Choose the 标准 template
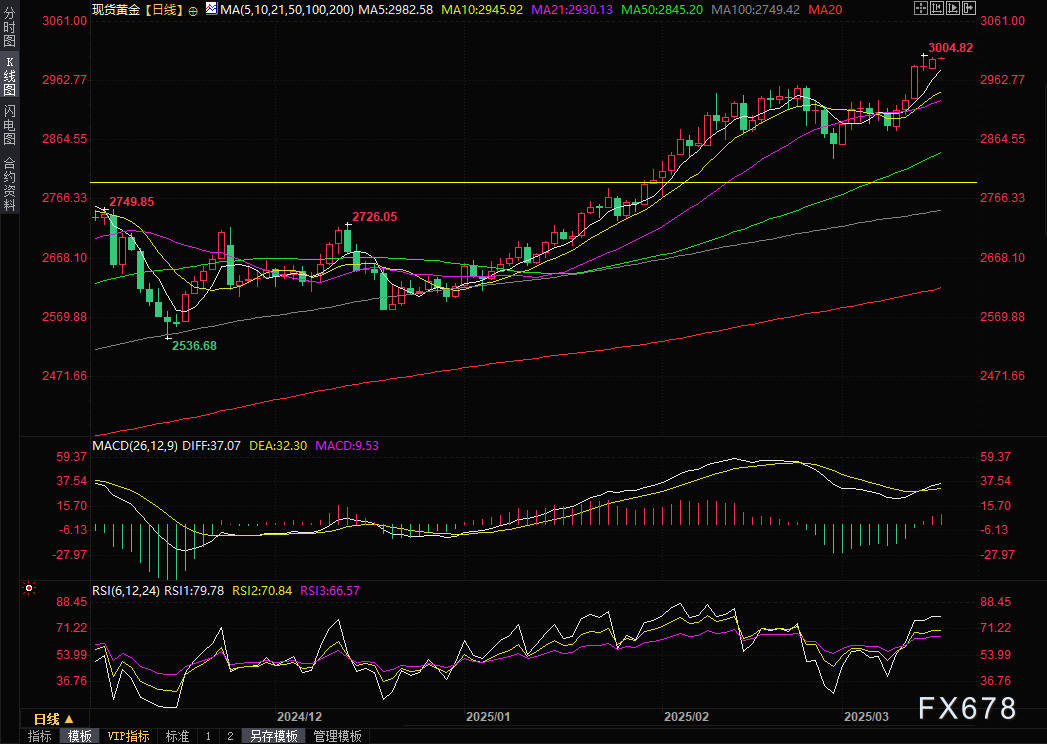 click(177, 736)
